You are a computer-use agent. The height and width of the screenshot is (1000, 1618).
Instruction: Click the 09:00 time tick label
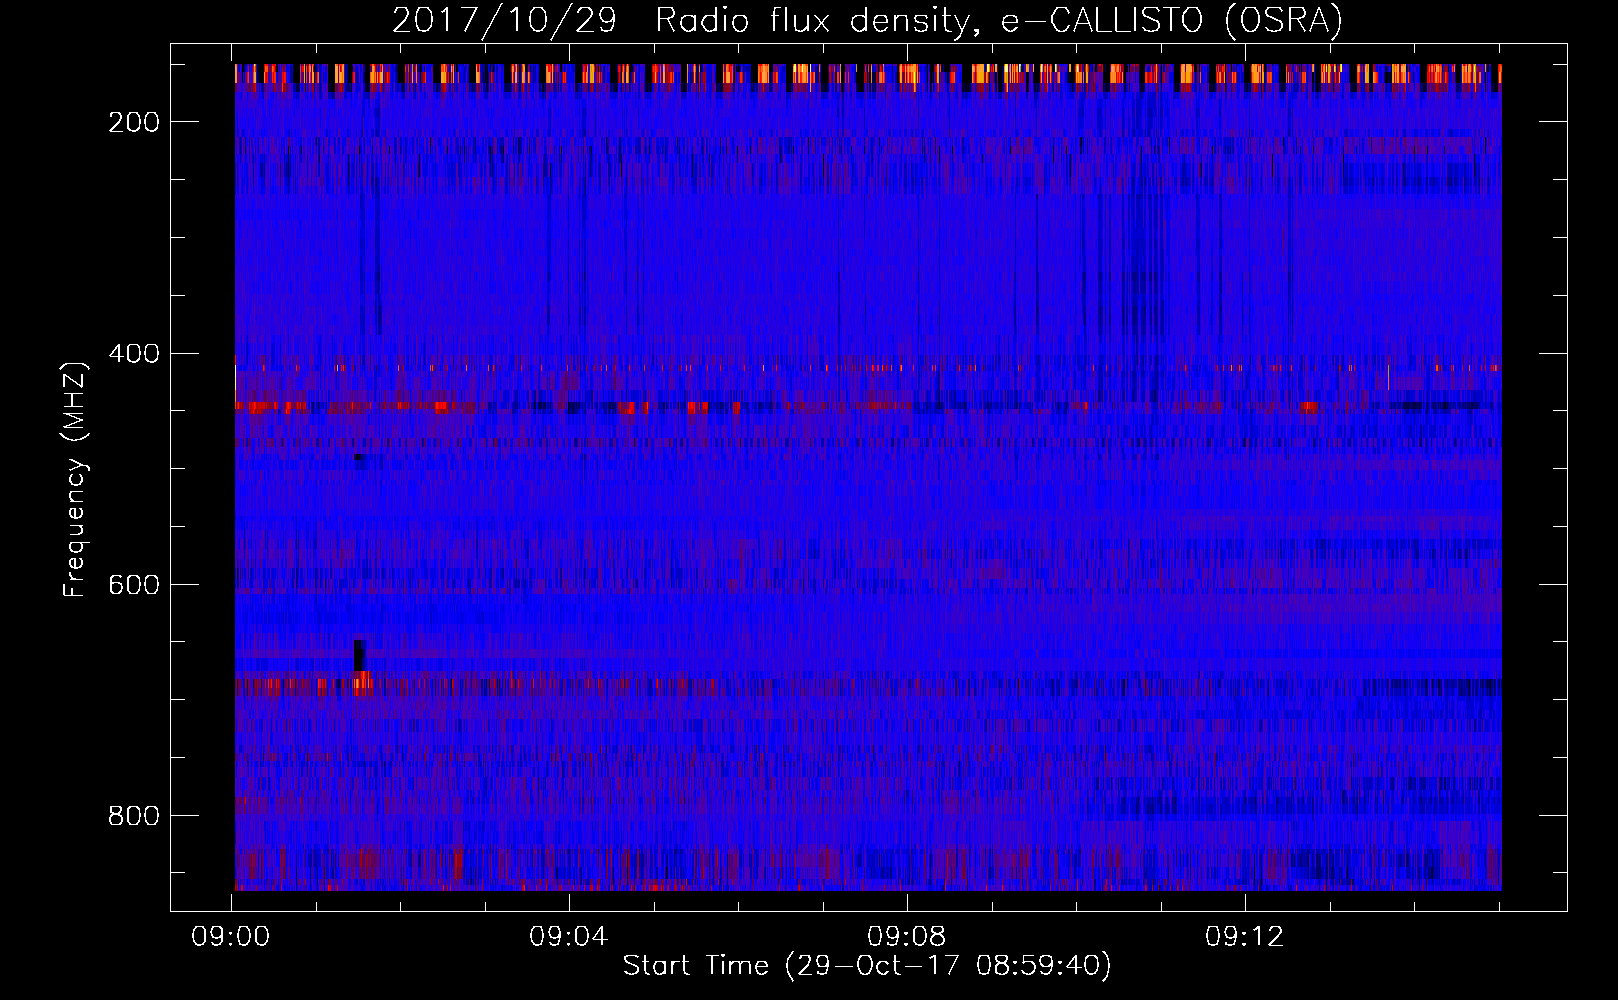(x=232, y=937)
